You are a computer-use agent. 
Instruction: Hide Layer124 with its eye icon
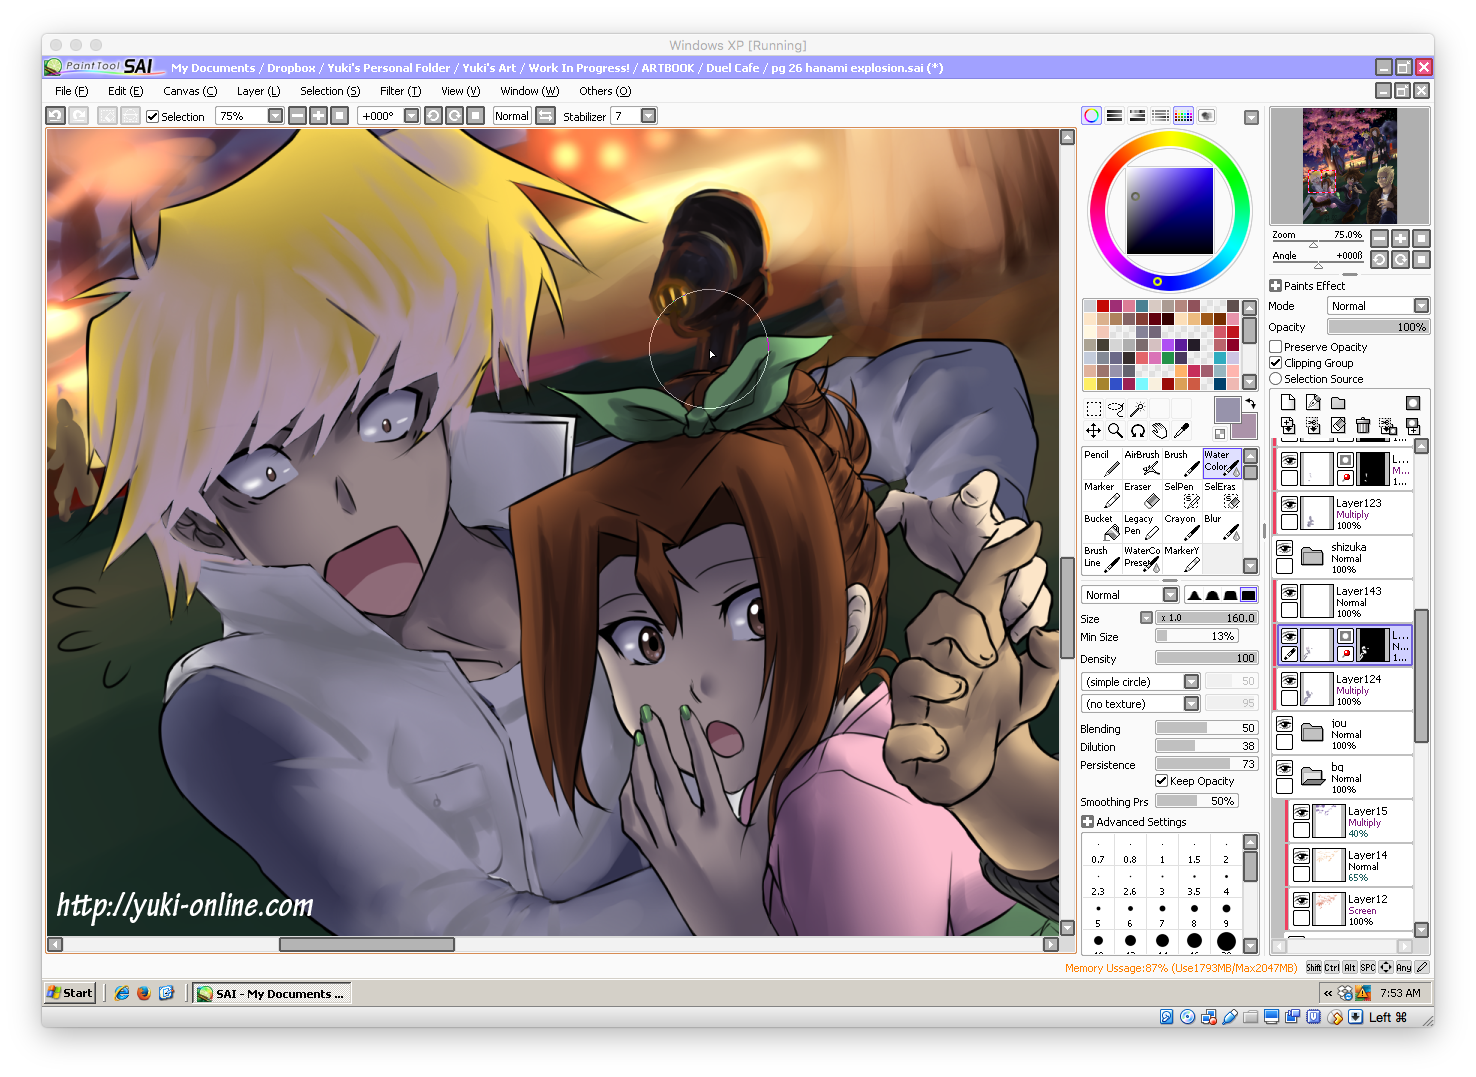click(1290, 680)
